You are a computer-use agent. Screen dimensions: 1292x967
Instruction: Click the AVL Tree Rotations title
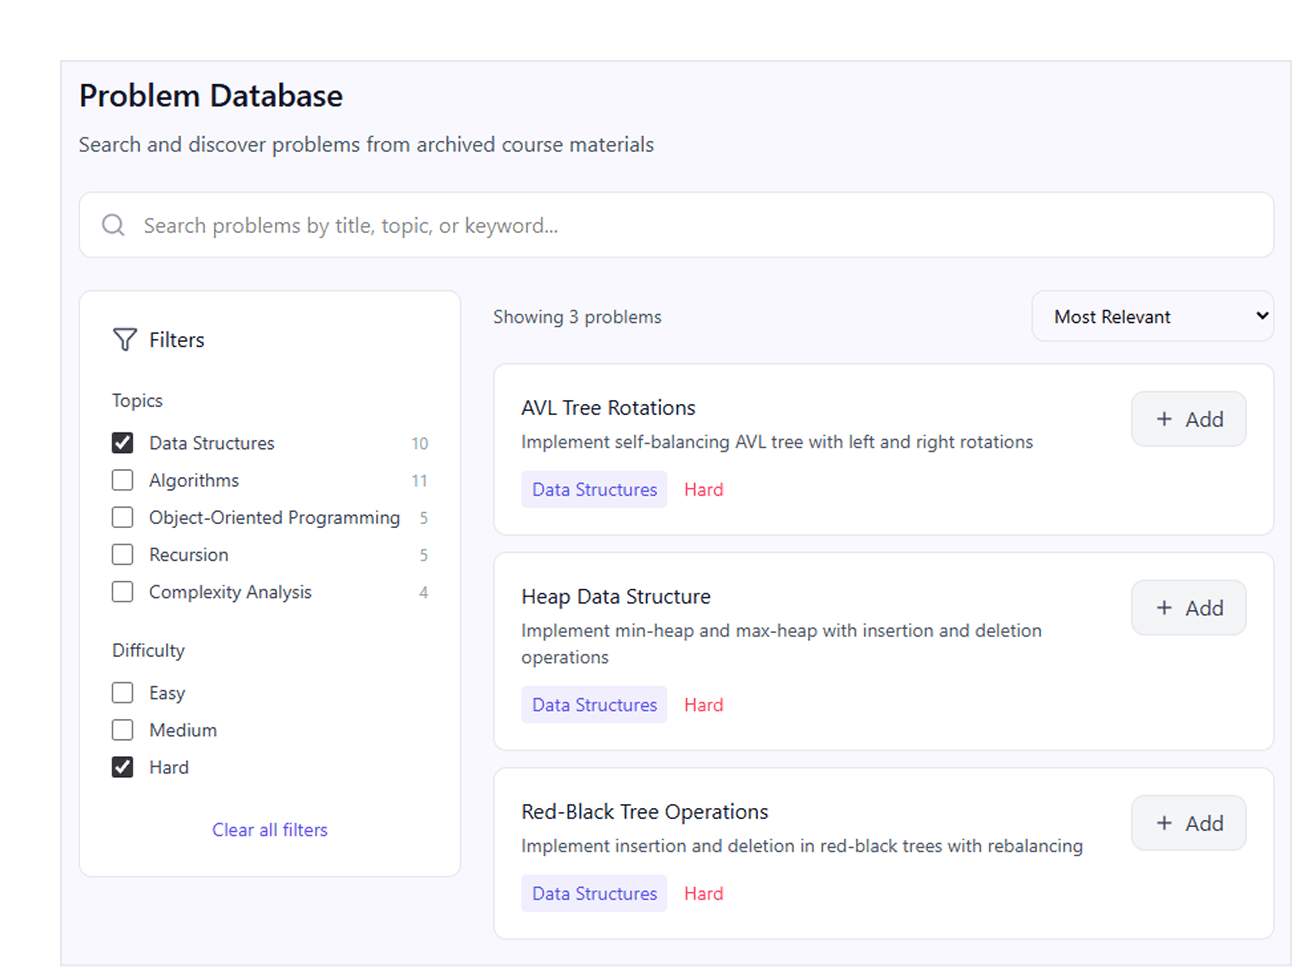coord(608,408)
